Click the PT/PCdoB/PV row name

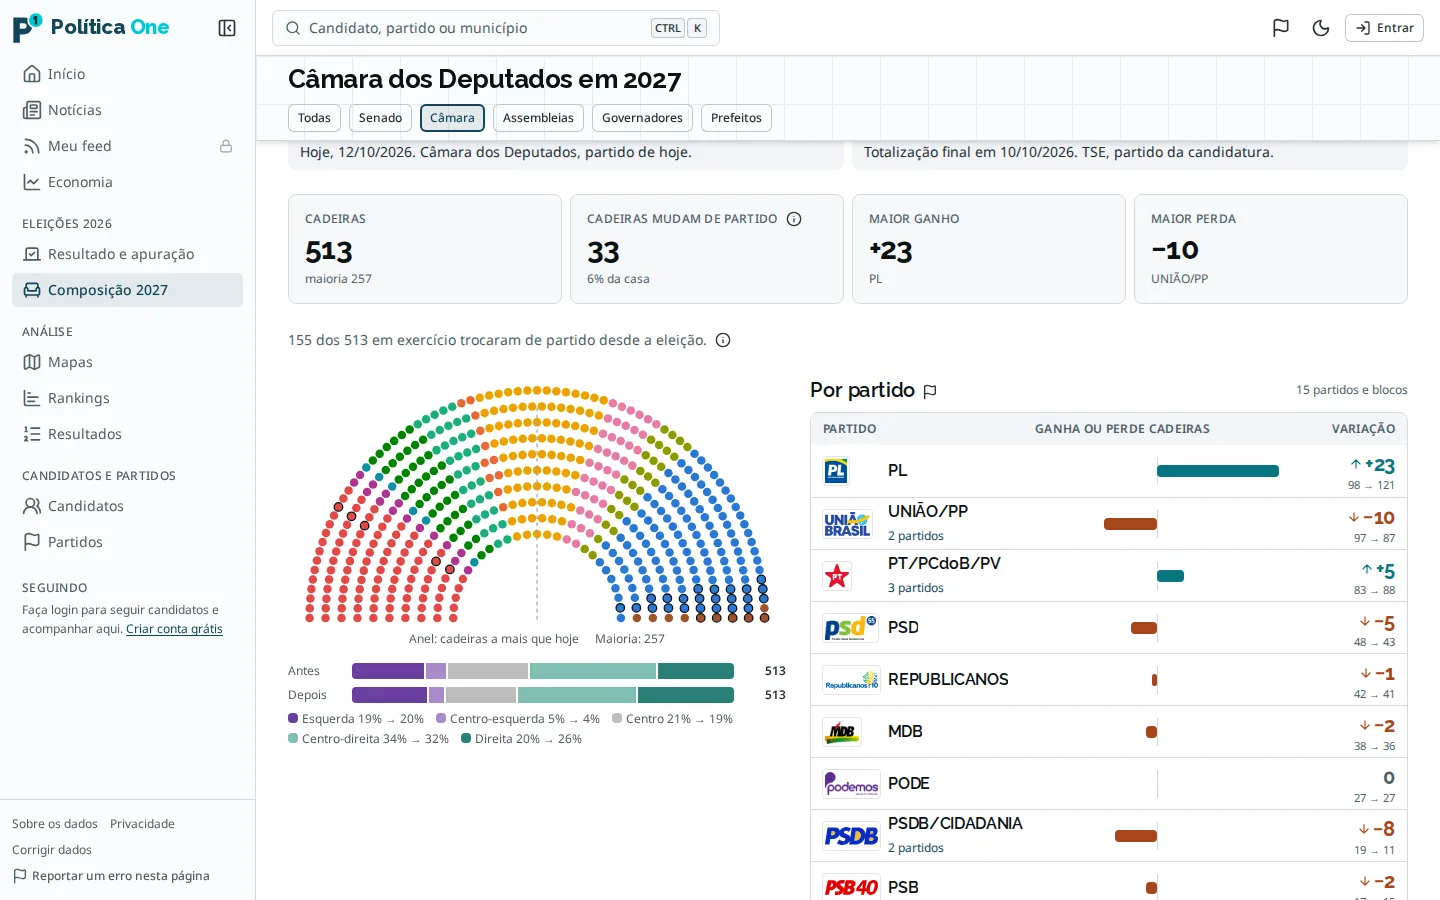click(944, 563)
